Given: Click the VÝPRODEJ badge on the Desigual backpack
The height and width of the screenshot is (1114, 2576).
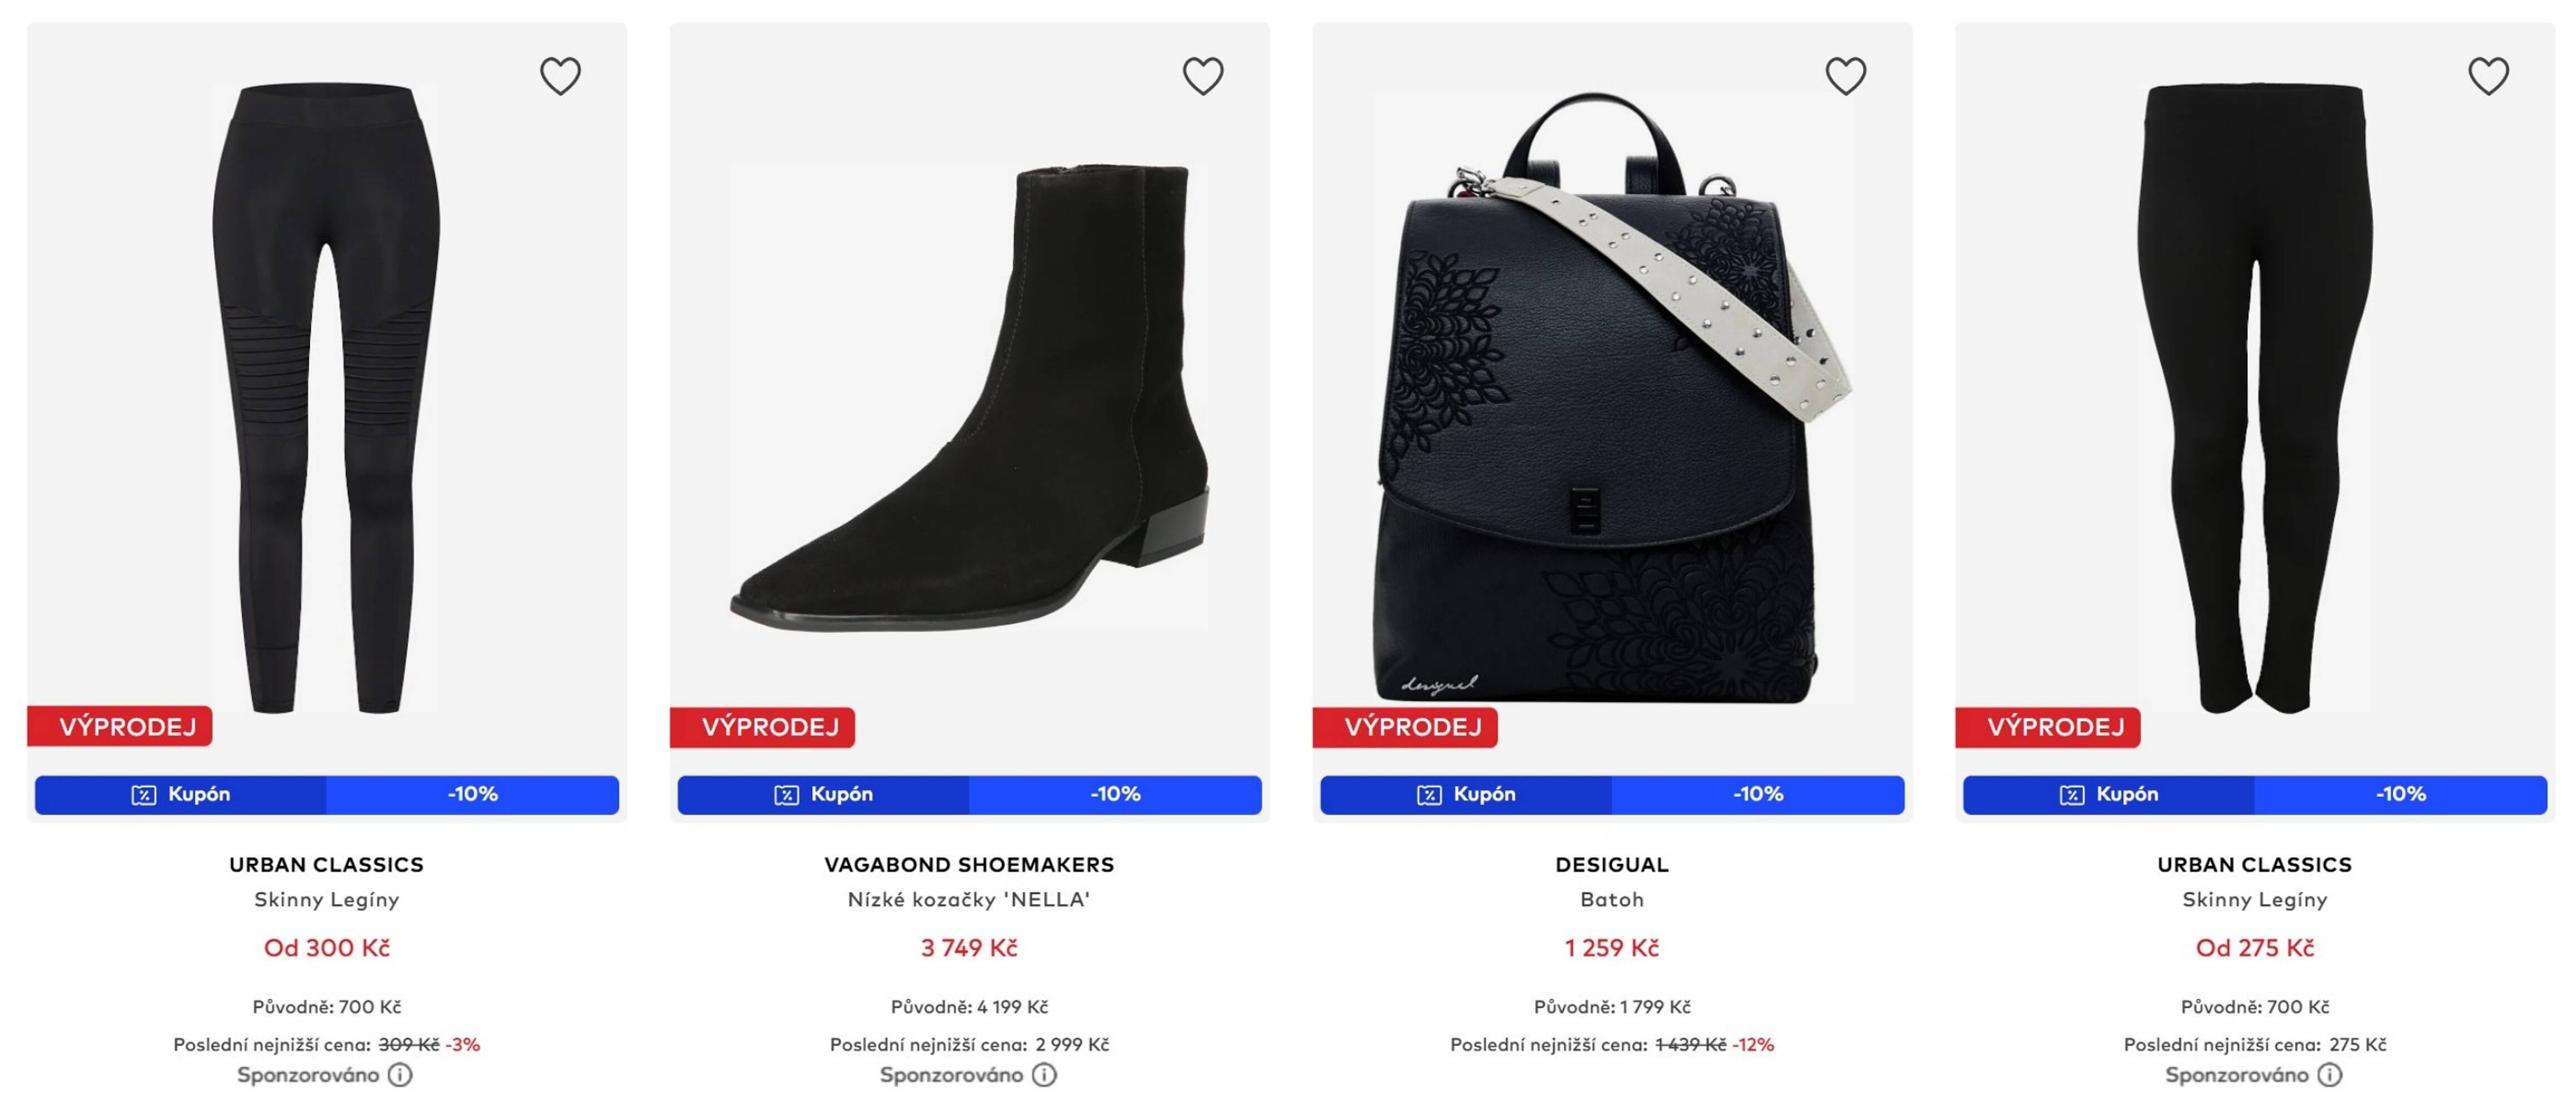Looking at the screenshot, I should click(1411, 727).
